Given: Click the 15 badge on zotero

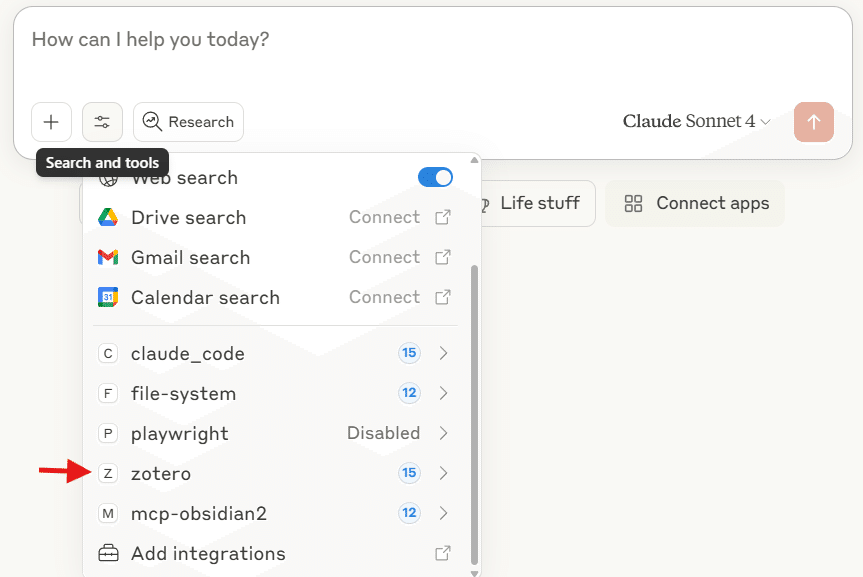Looking at the screenshot, I should coord(409,473).
